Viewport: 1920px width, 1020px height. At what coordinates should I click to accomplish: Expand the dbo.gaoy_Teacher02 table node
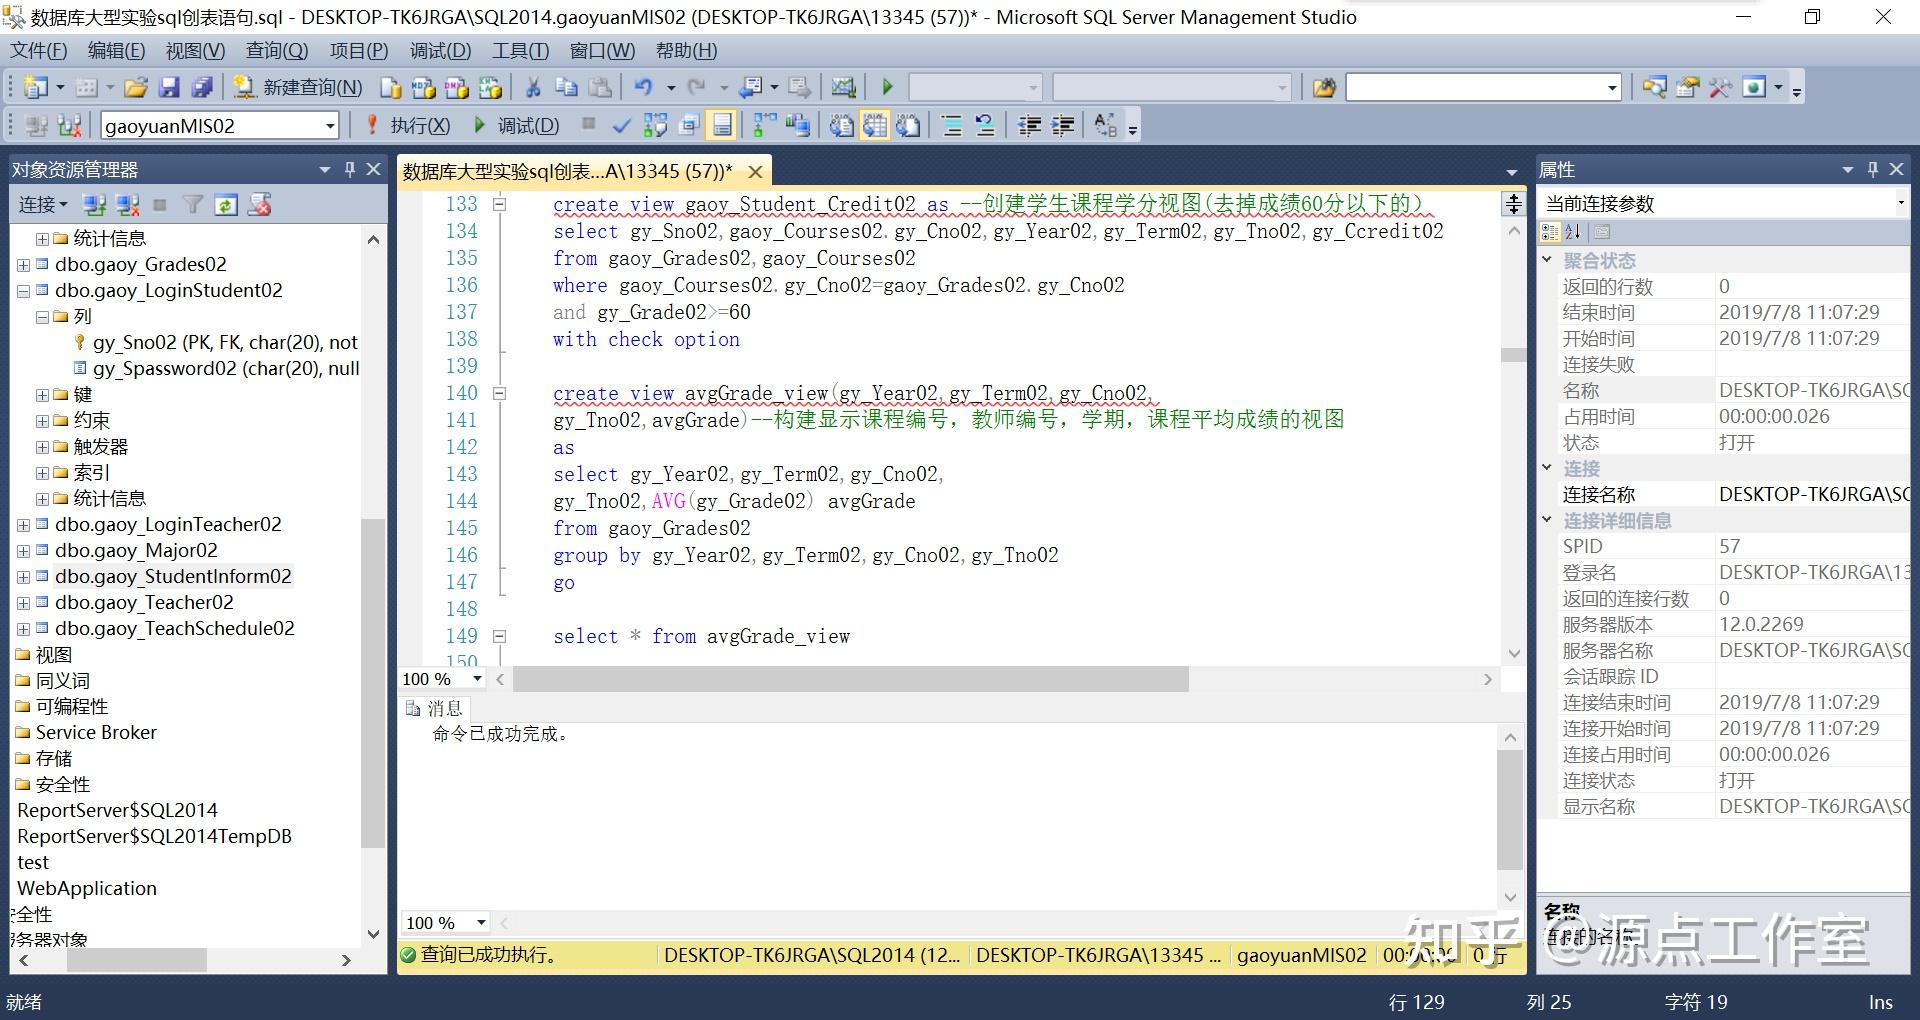(x=23, y=603)
